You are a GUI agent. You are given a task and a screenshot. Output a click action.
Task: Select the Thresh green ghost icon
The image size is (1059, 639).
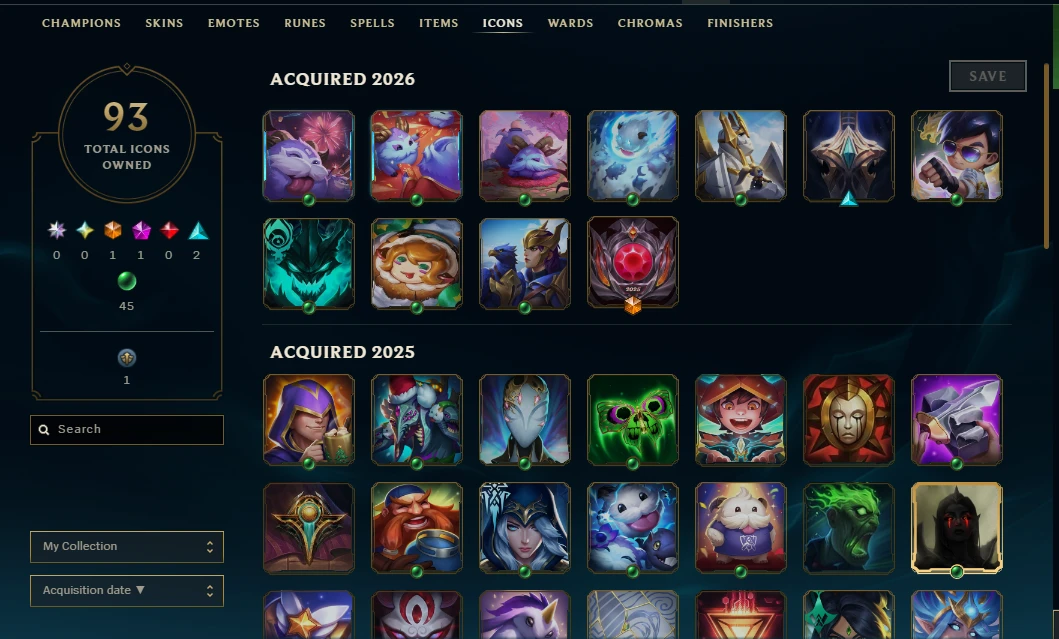point(309,263)
